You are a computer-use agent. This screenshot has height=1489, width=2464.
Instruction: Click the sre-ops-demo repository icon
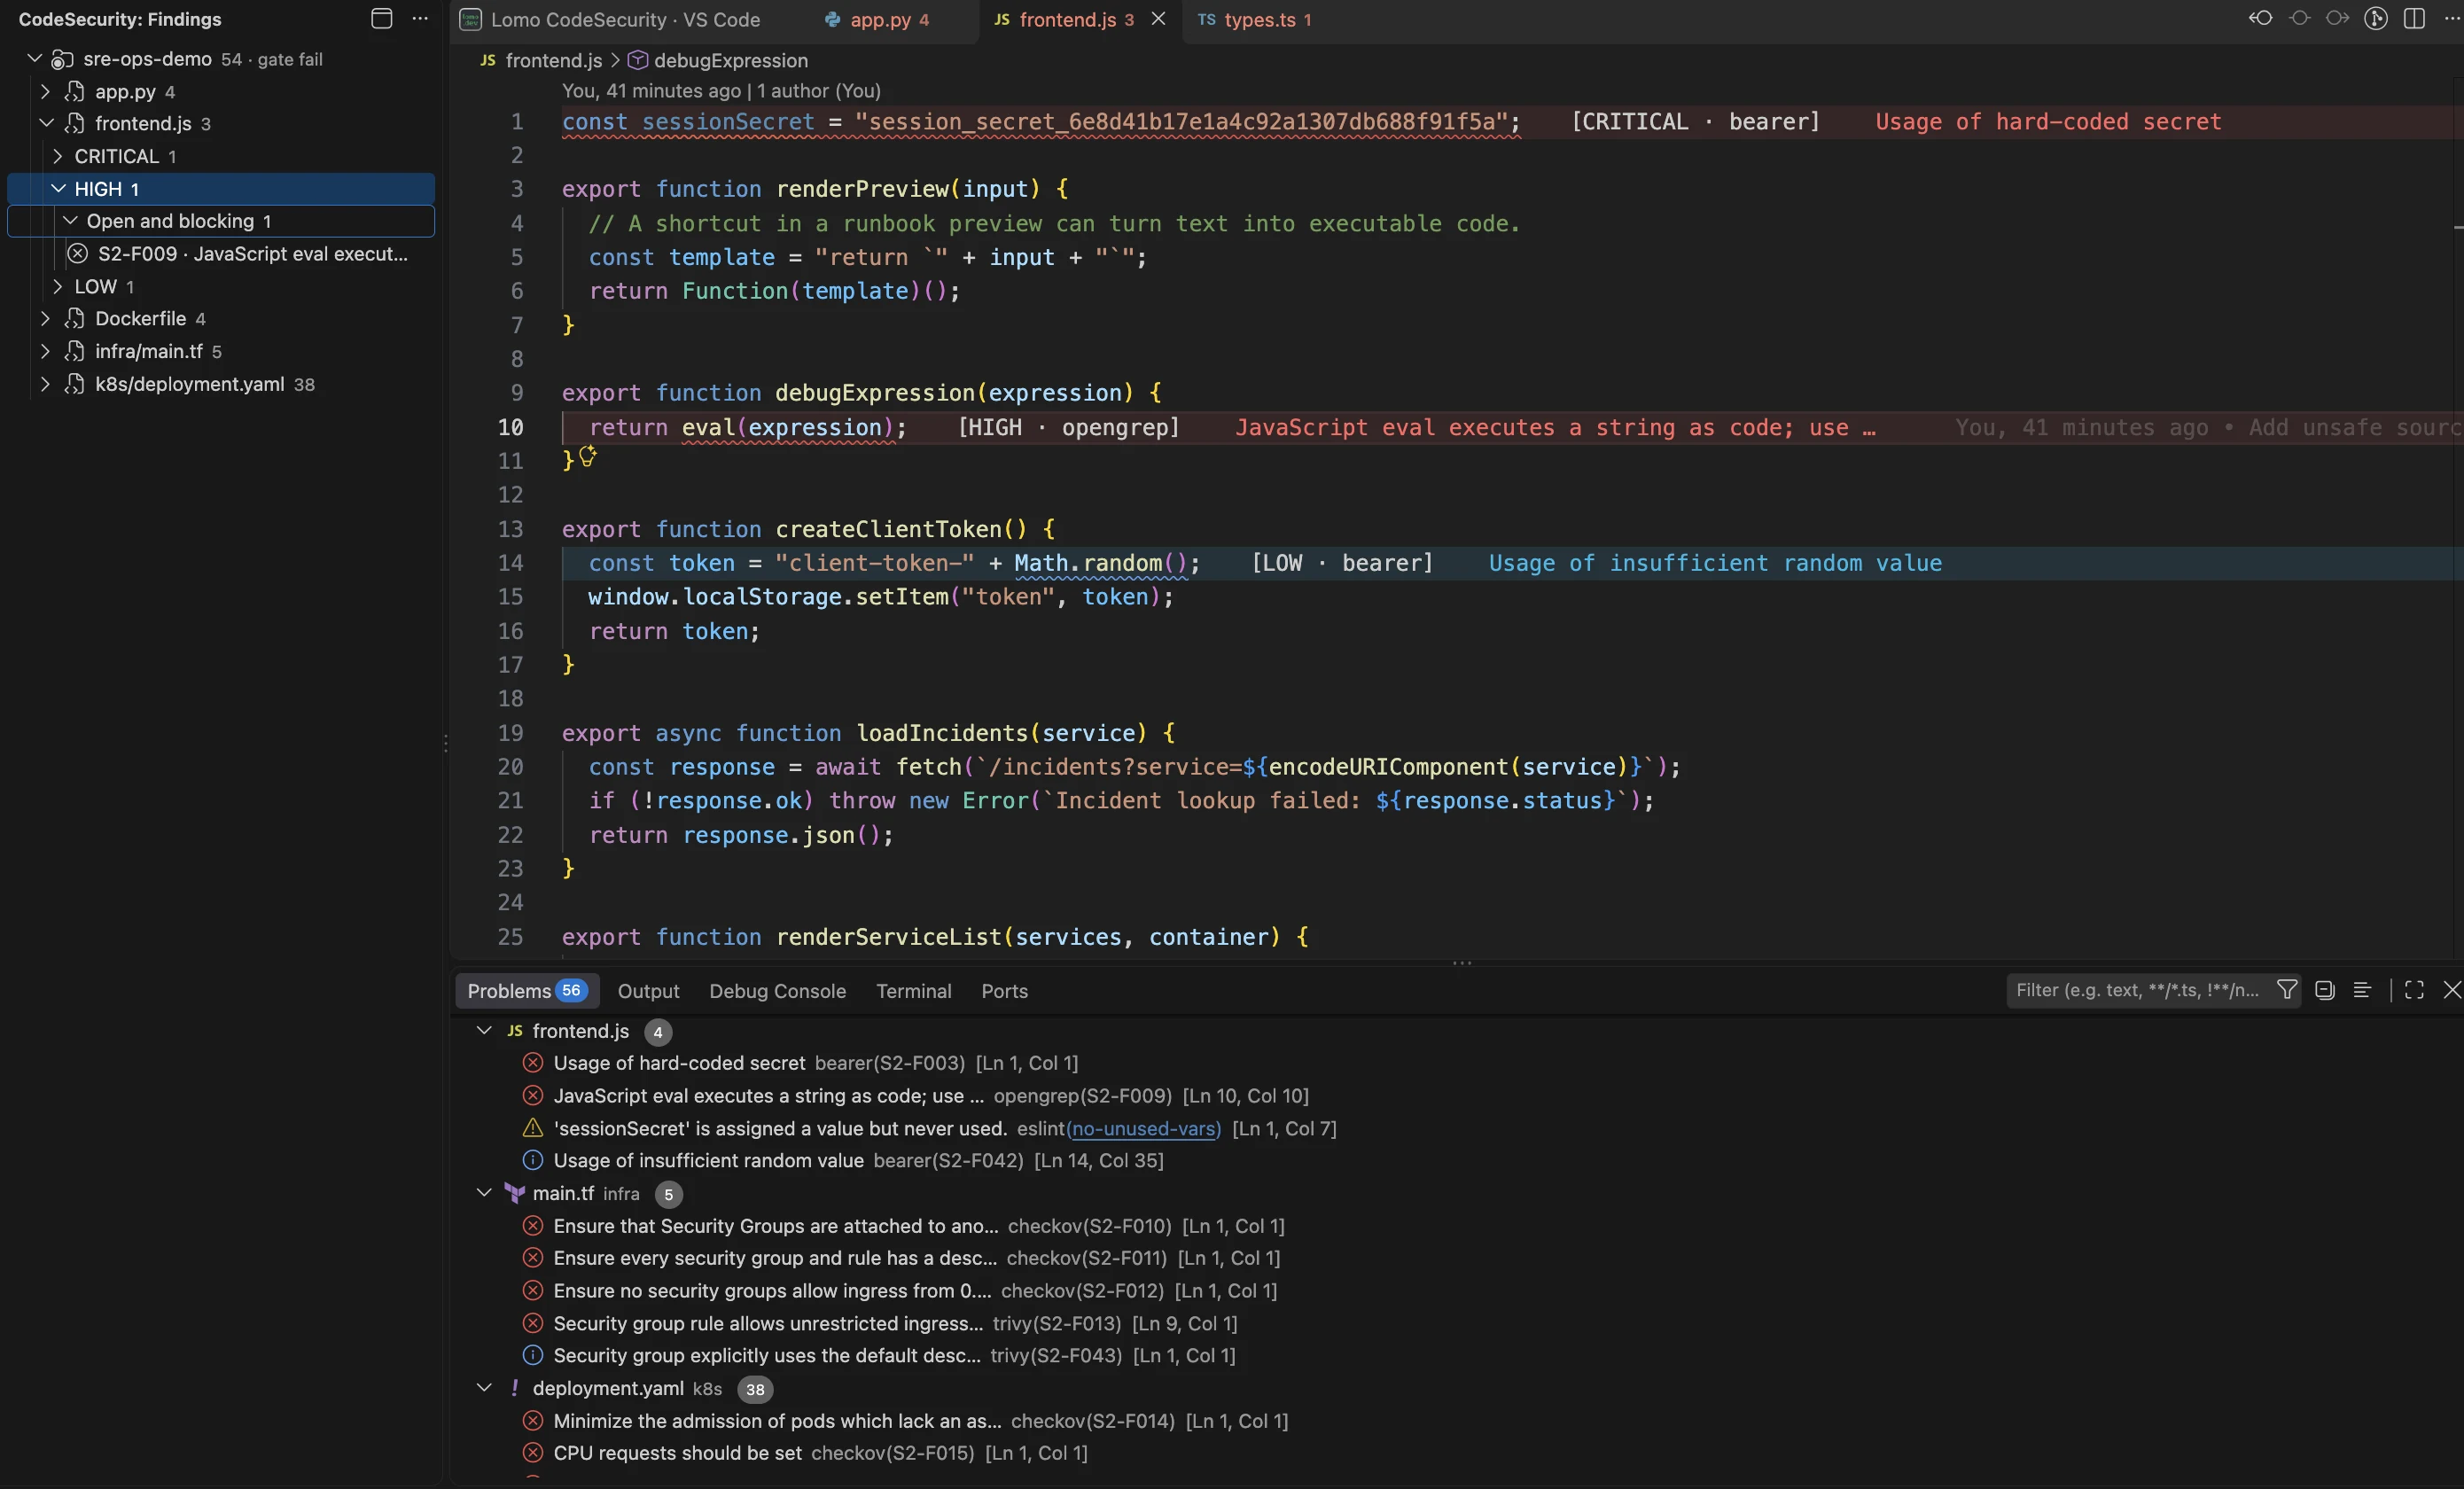tap(62, 59)
